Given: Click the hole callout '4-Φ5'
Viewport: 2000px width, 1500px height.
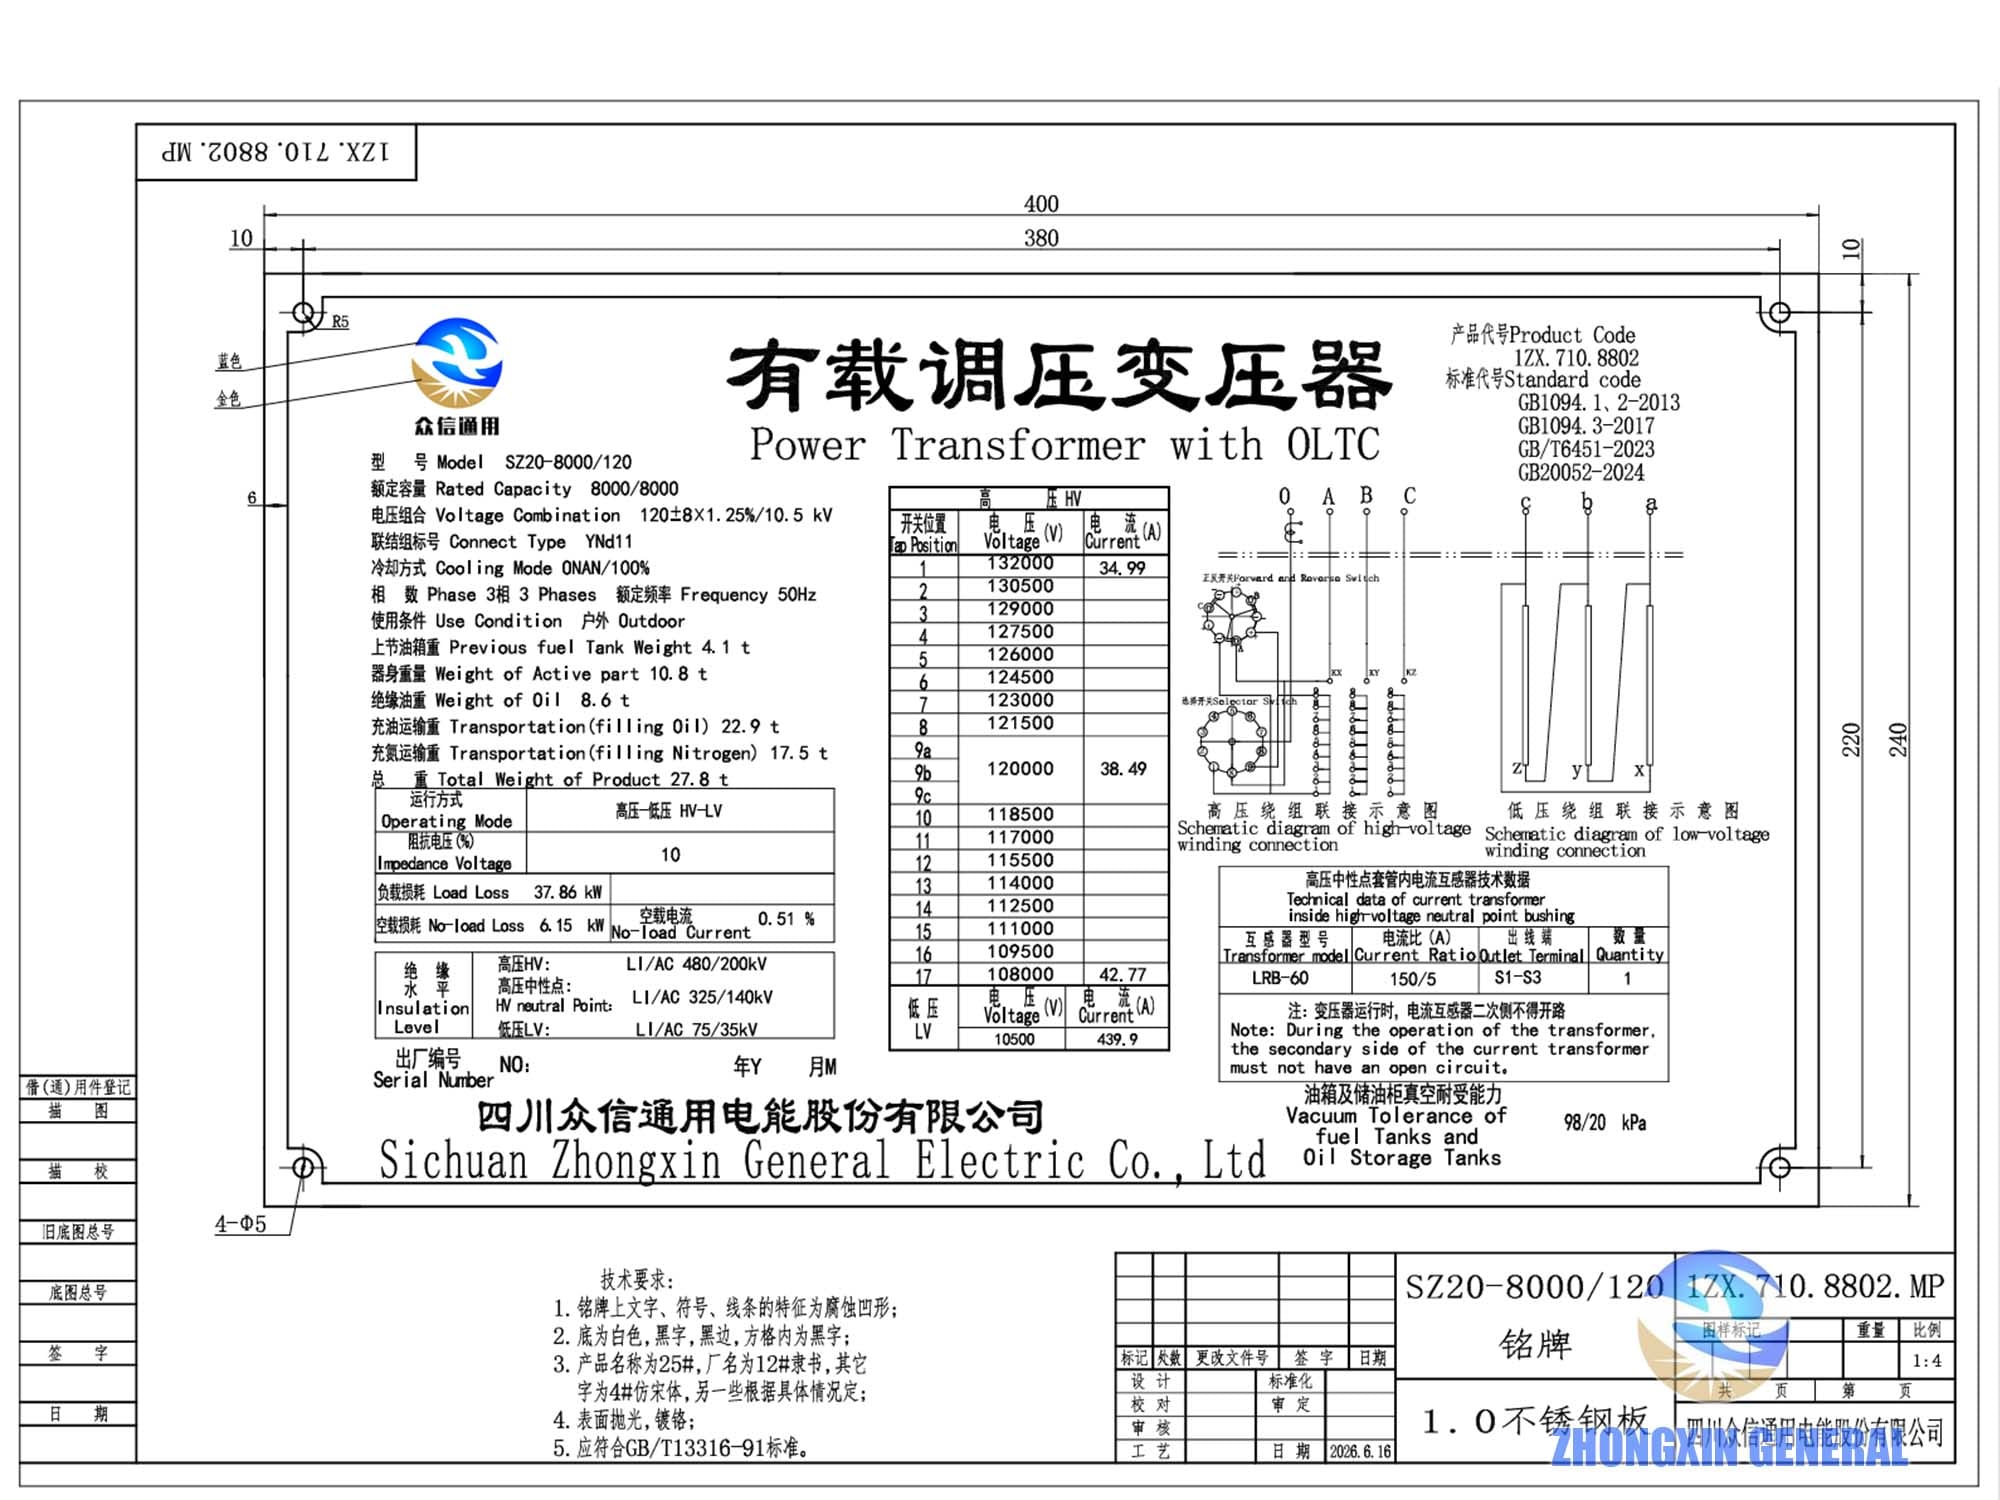Looking at the screenshot, I should (x=241, y=1224).
